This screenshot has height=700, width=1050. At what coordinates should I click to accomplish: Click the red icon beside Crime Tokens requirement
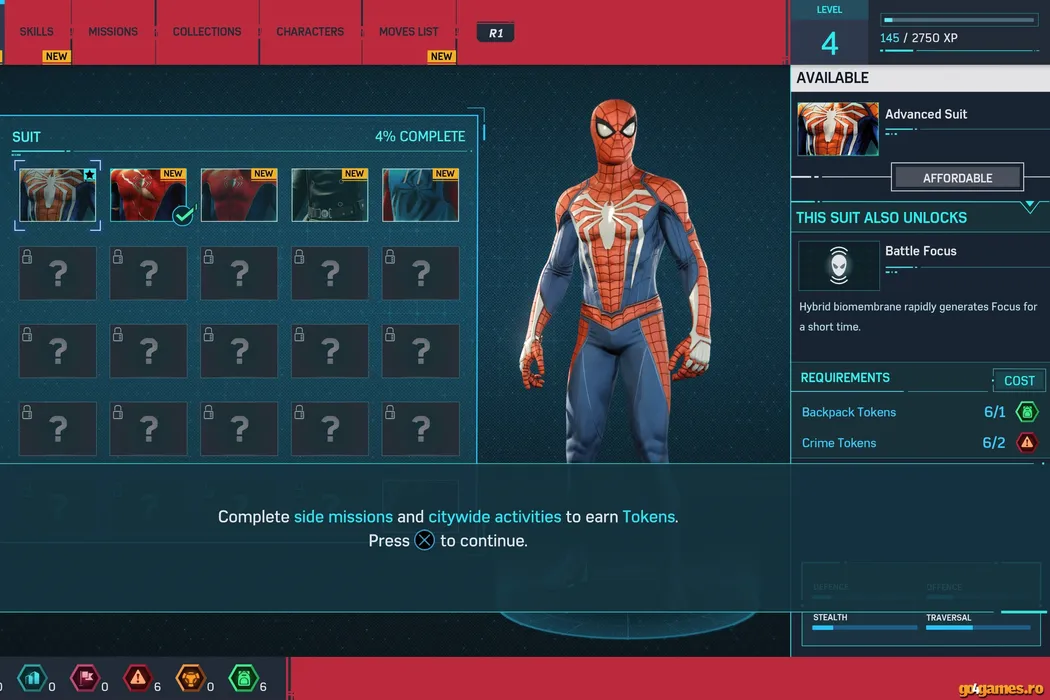pyautogui.click(x=1026, y=443)
